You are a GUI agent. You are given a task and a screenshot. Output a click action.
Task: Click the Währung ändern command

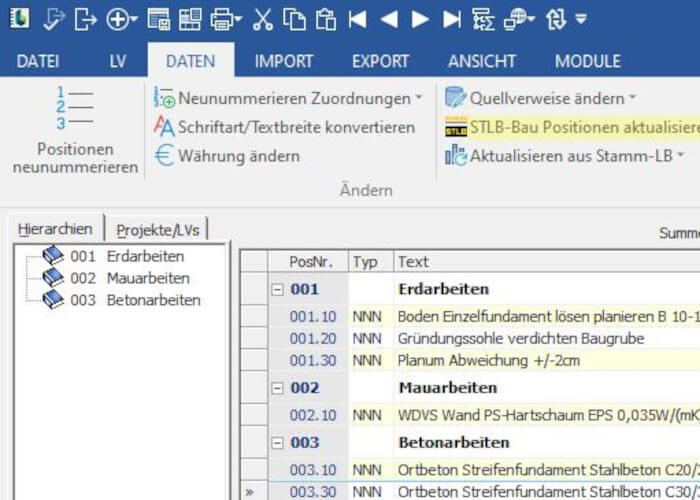pyautogui.click(x=227, y=156)
